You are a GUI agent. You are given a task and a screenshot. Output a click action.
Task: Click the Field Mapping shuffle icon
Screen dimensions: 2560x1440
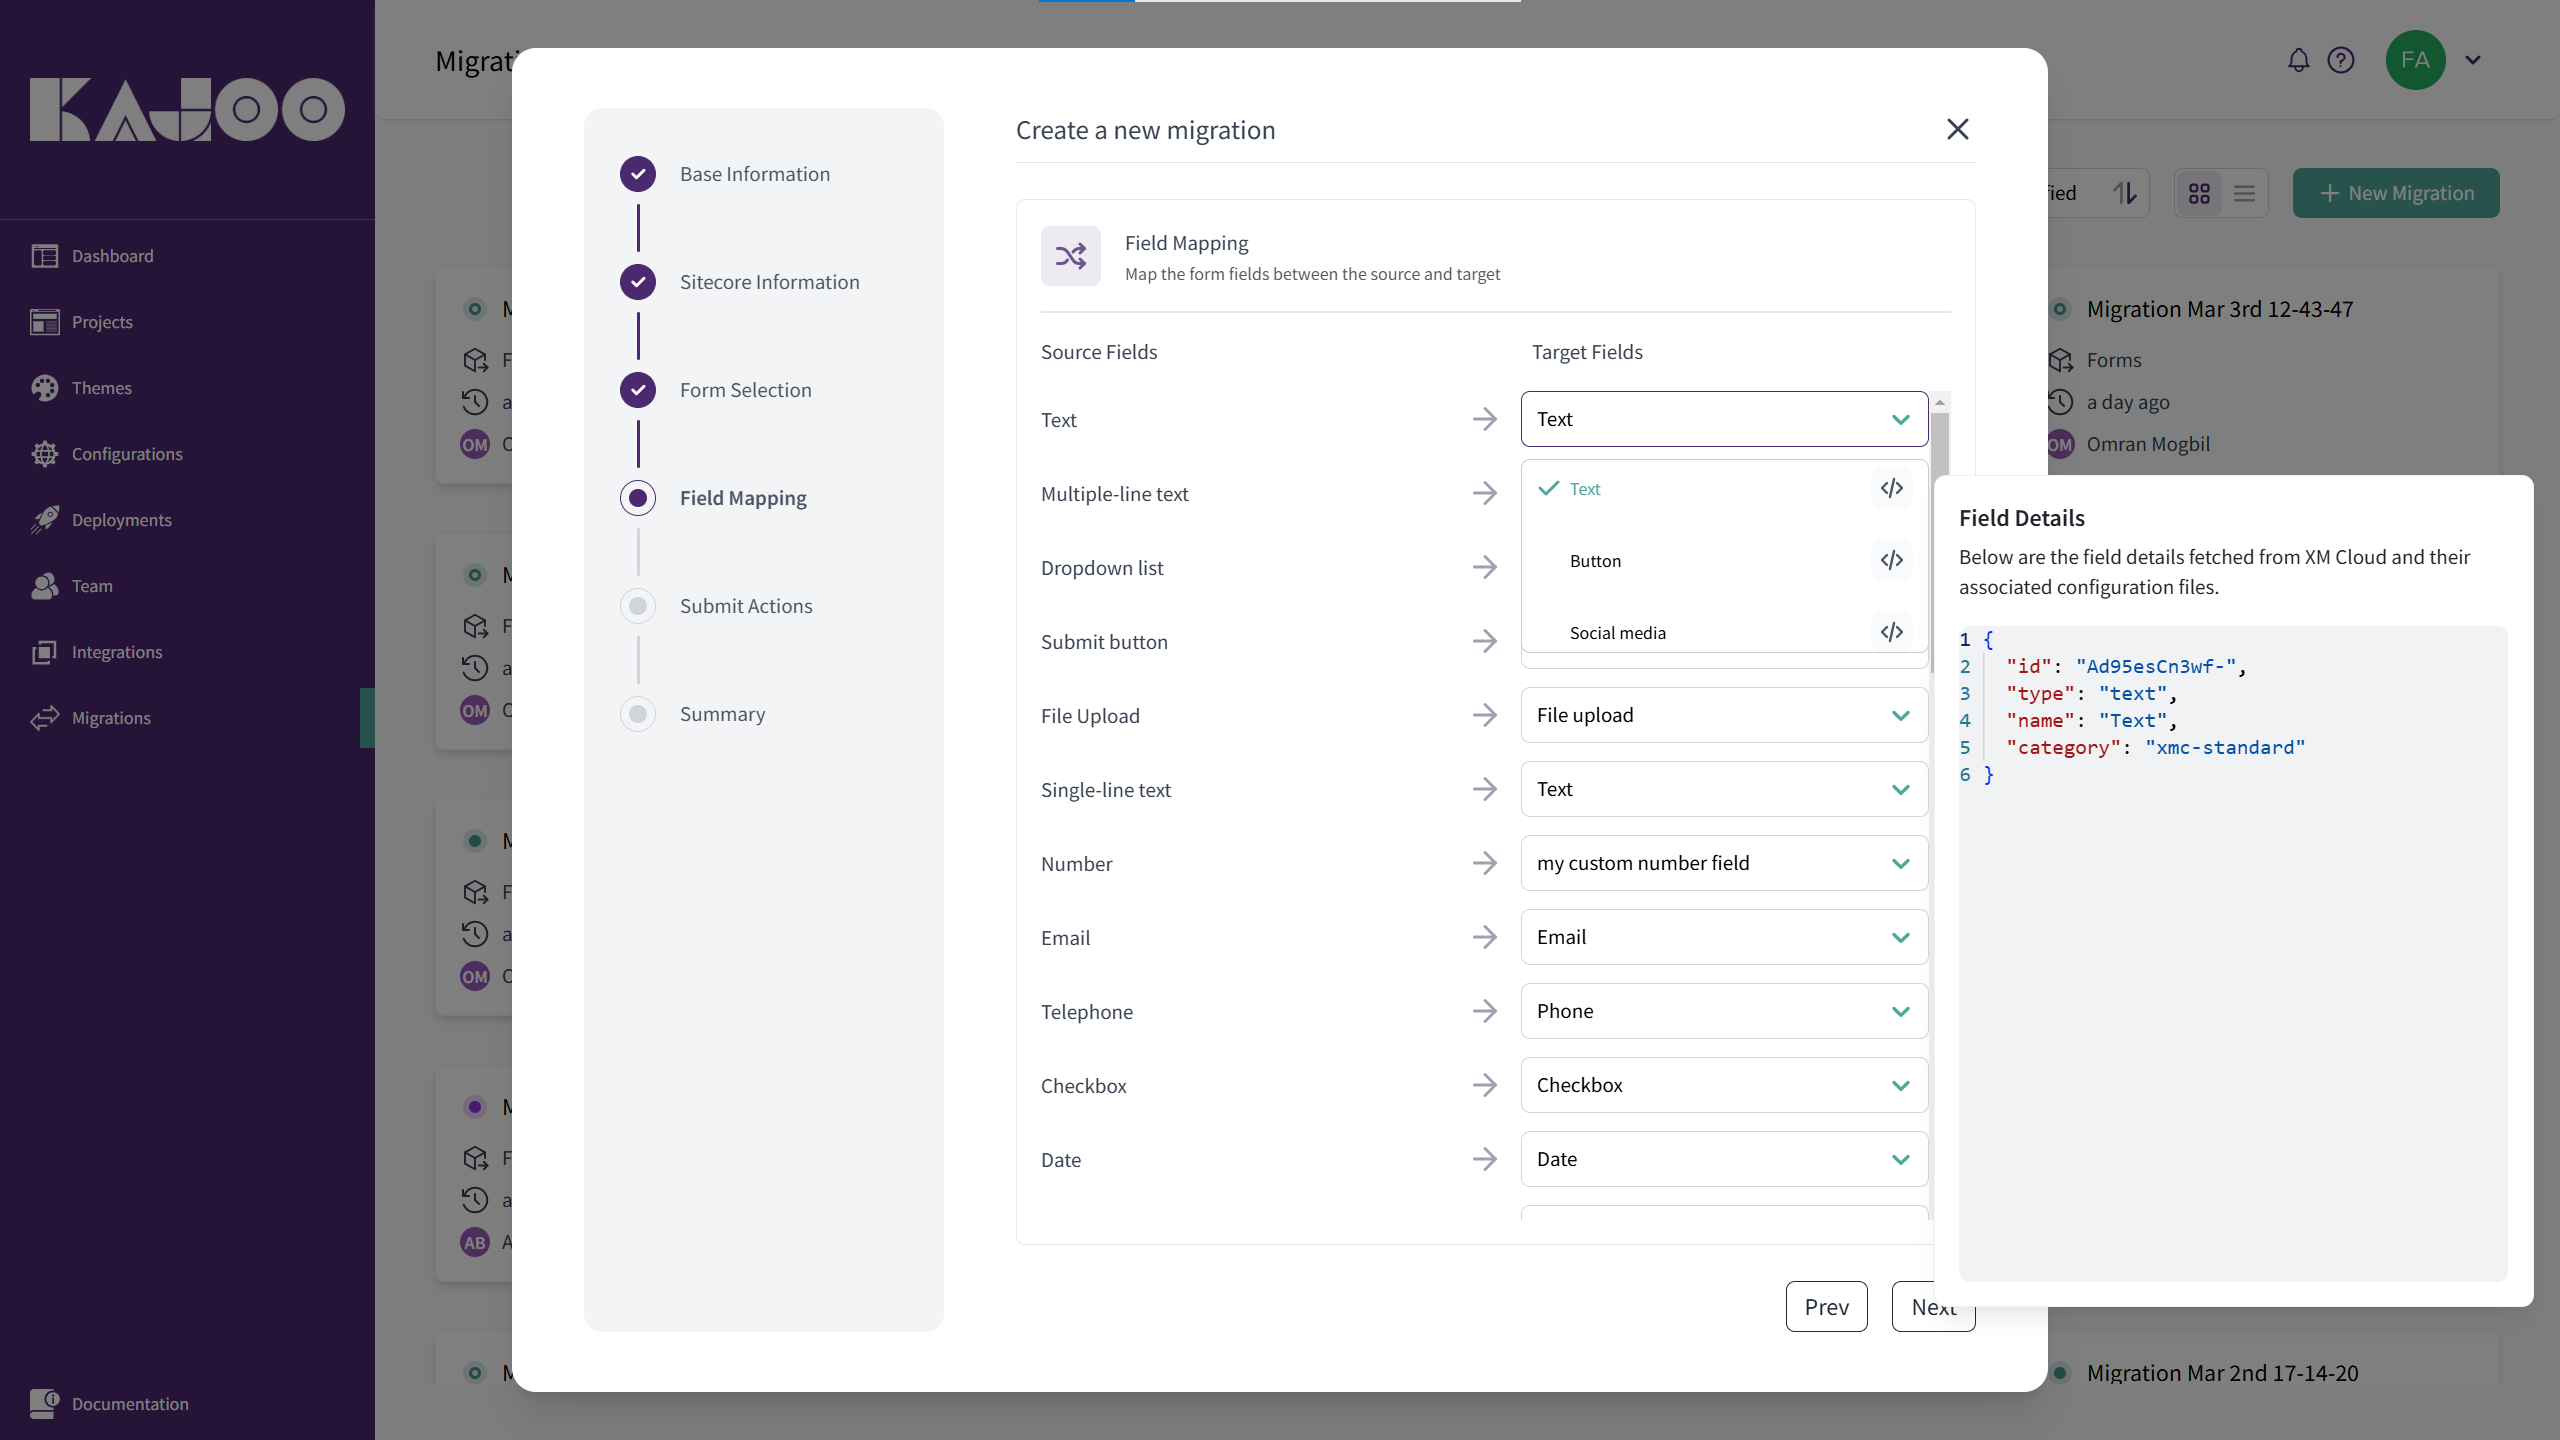point(1070,257)
